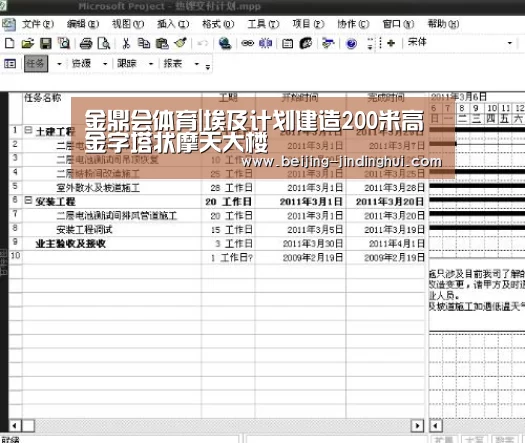The height and width of the screenshot is (443, 525).
Task: Create a new project file
Action: coord(10,43)
